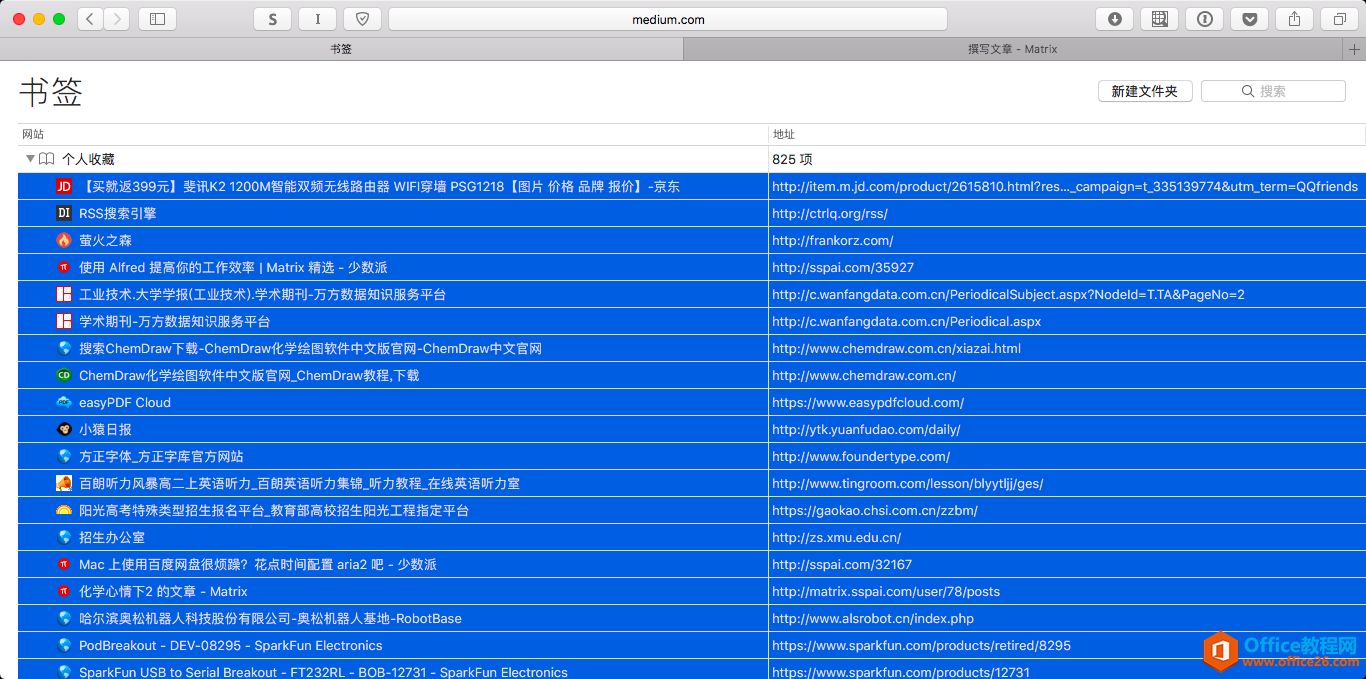
Task: Toggle the Safari sidebar icon
Action: click(x=157, y=18)
